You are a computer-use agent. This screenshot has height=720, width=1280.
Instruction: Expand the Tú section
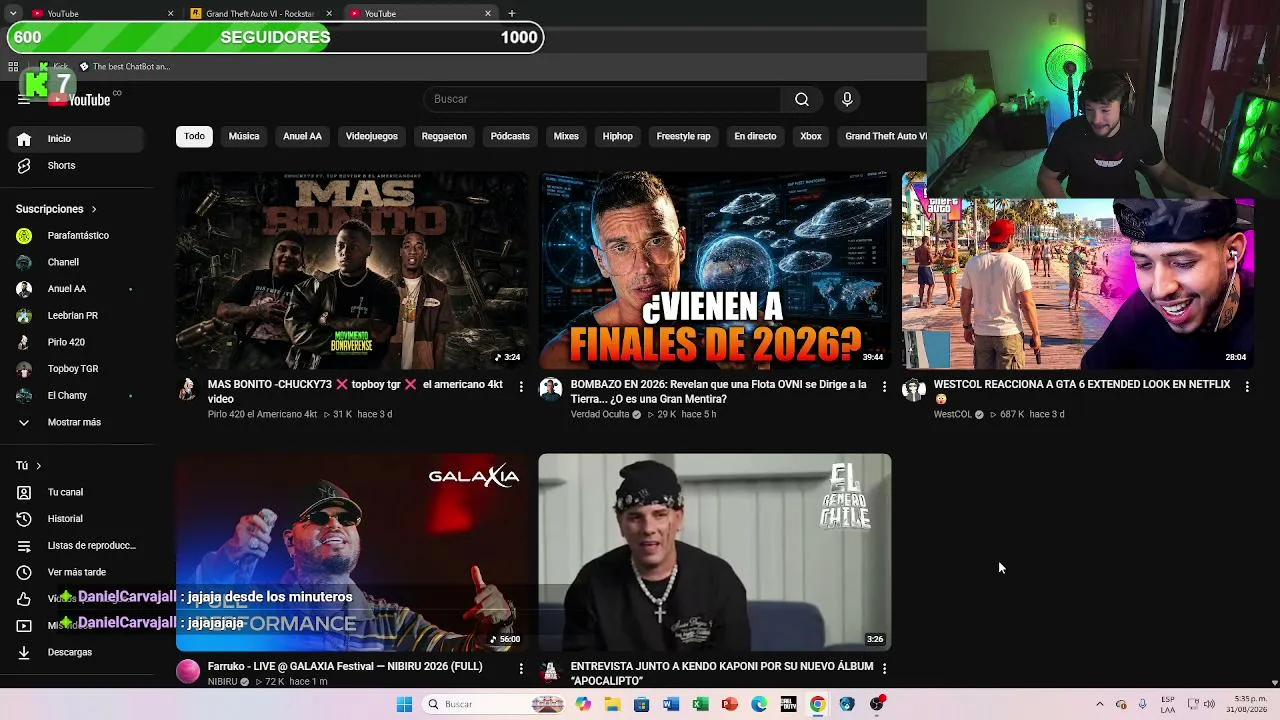(x=29, y=466)
